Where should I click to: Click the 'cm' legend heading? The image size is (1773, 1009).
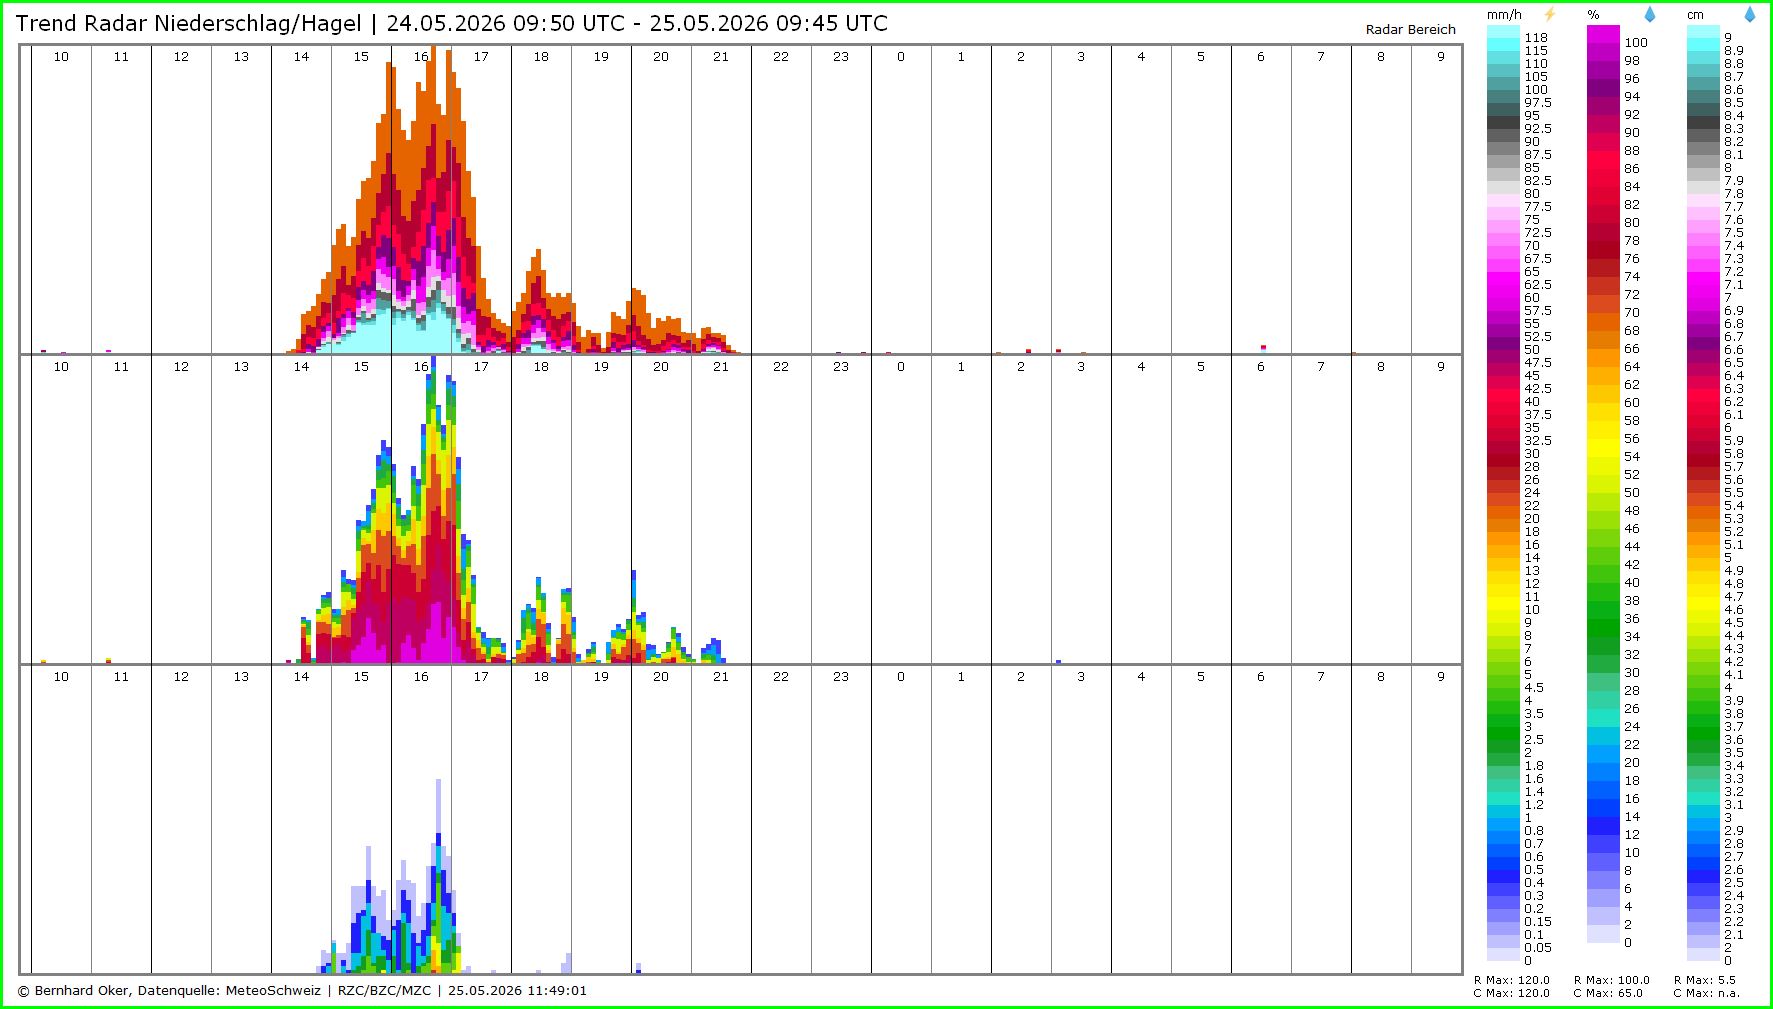click(x=1695, y=15)
